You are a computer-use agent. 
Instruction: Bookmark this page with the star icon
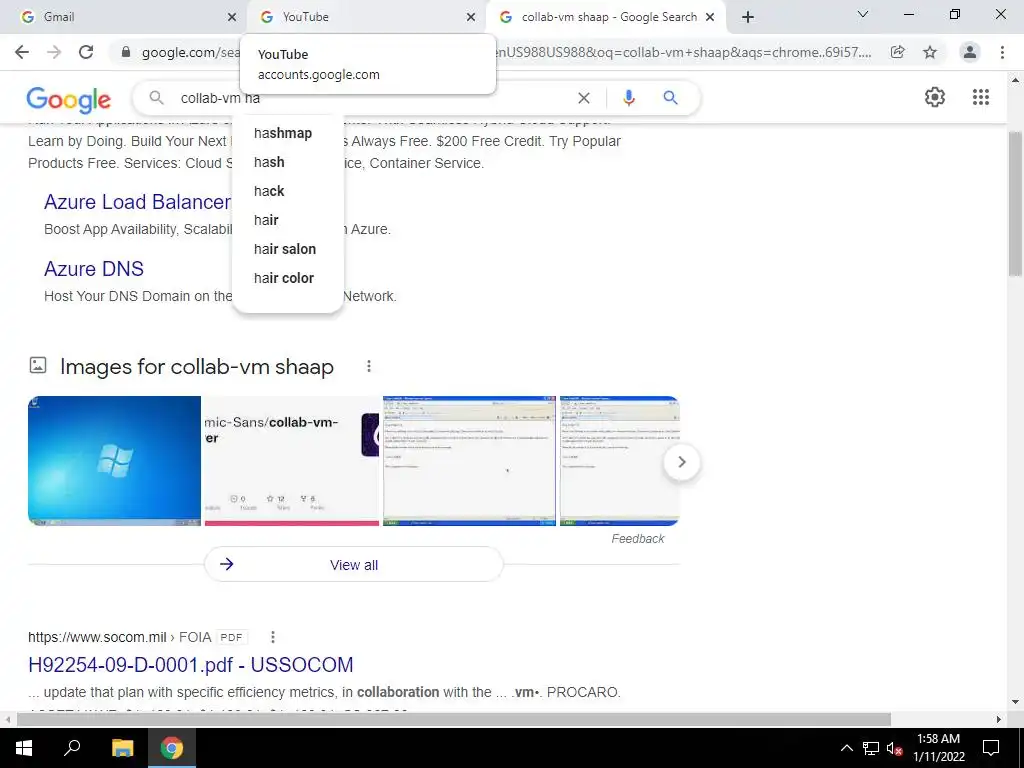[930, 52]
